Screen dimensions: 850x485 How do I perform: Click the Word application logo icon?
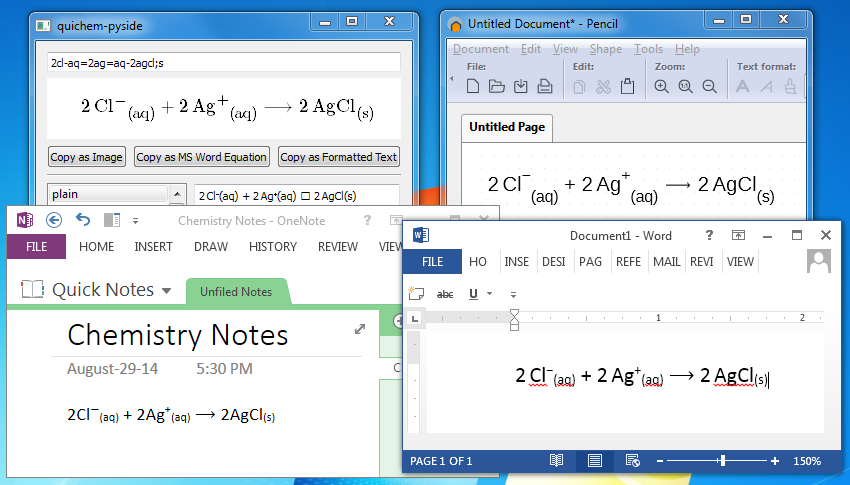click(421, 235)
